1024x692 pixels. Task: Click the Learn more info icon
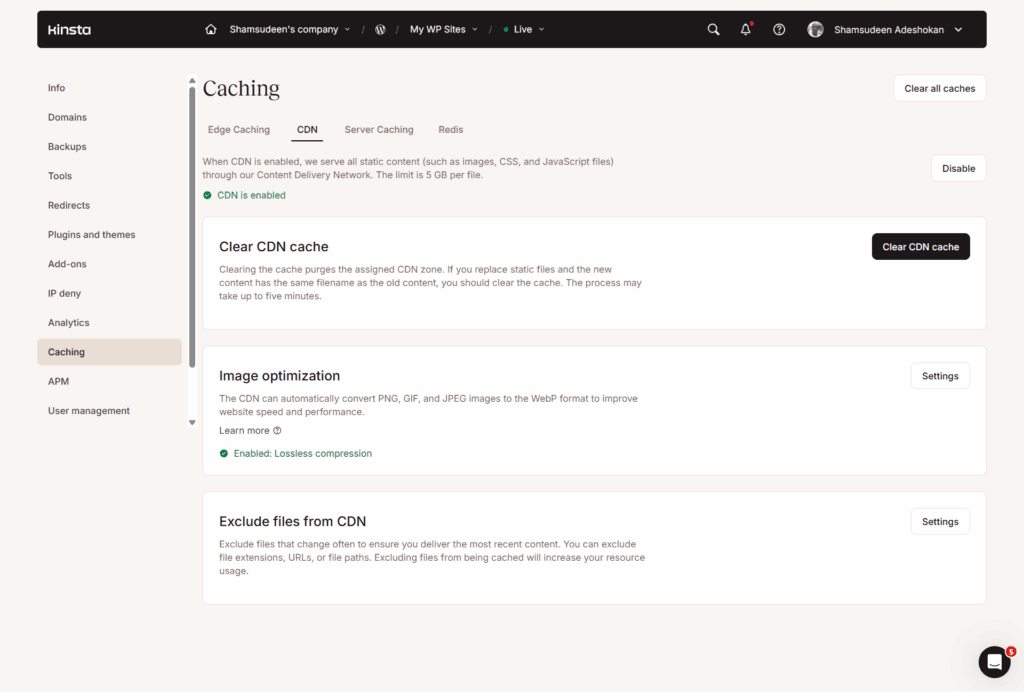tap(276, 430)
